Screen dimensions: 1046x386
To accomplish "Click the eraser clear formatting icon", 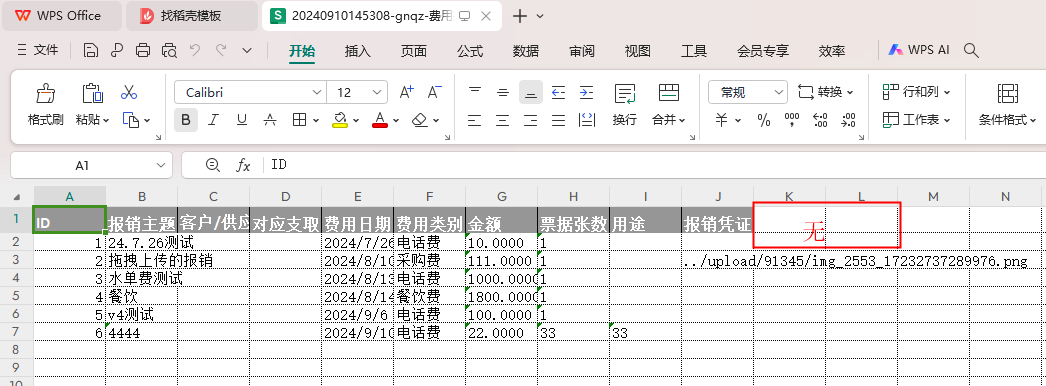I will click(x=420, y=120).
